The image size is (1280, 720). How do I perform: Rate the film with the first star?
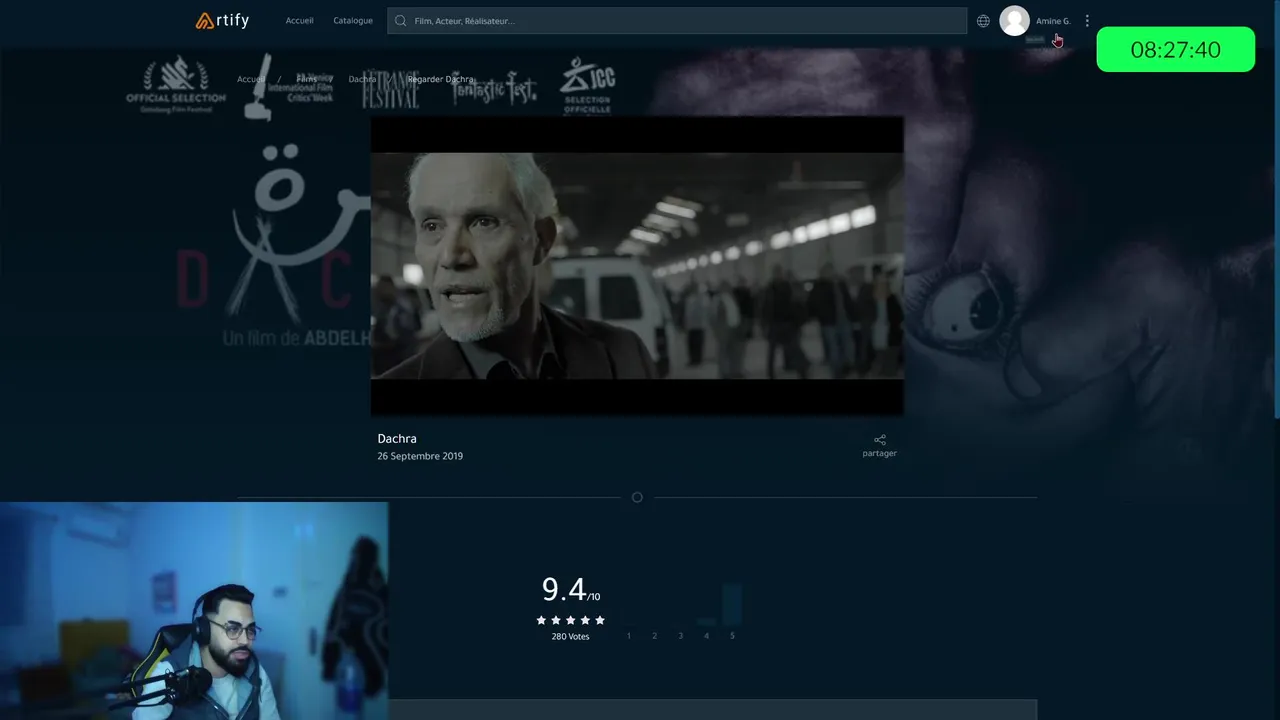(541, 620)
